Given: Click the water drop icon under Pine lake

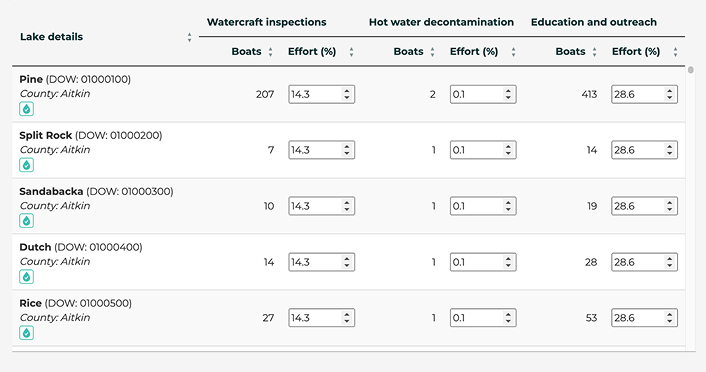Looking at the screenshot, I should [27, 109].
